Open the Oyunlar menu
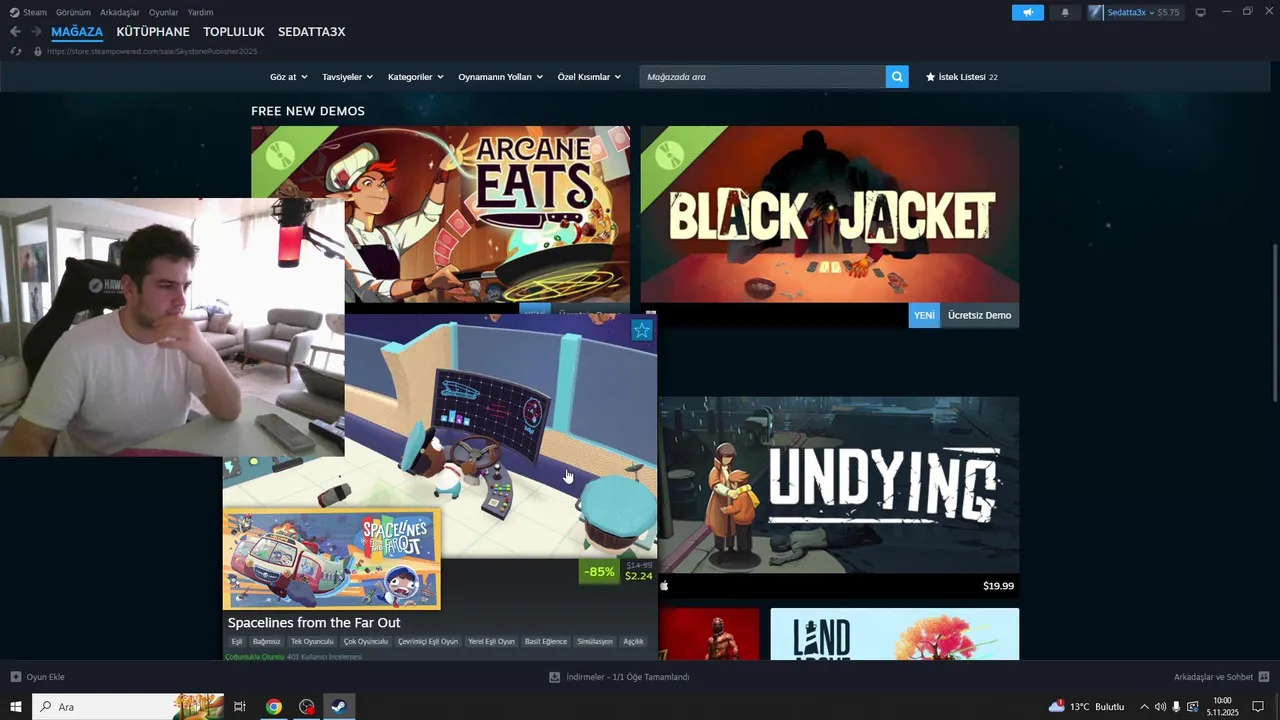Viewport: 1280px width, 720px height. [163, 12]
